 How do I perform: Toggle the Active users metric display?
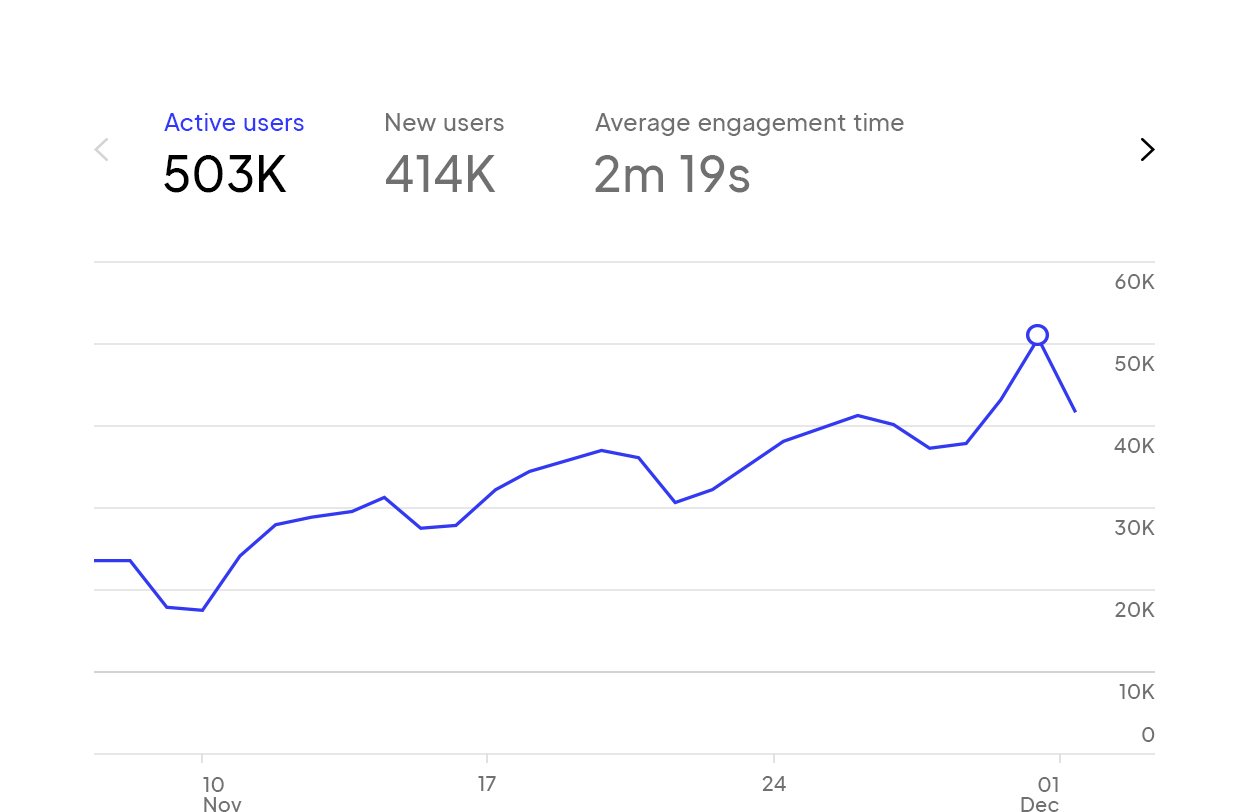coord(234,122)
